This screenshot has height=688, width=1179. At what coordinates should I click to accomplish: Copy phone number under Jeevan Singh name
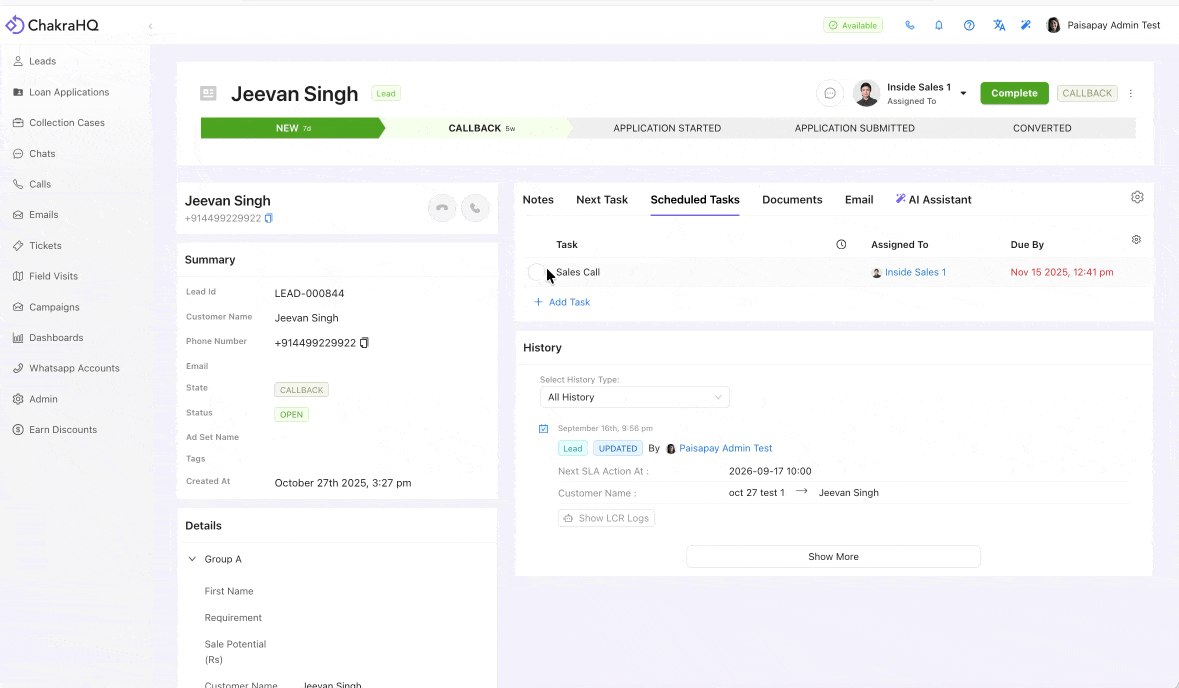tap(268, 218)
